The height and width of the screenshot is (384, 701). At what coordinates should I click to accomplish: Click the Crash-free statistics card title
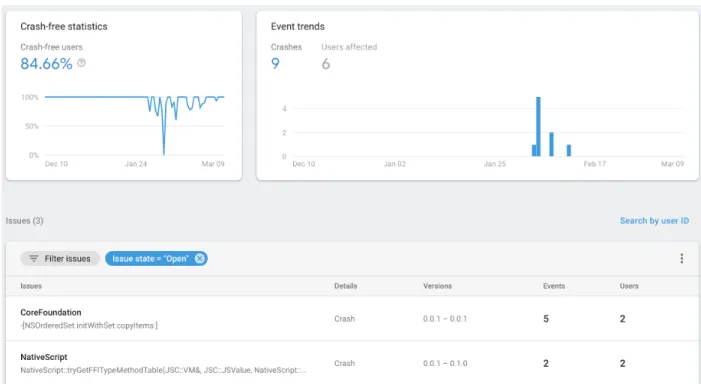pos(64,26)
